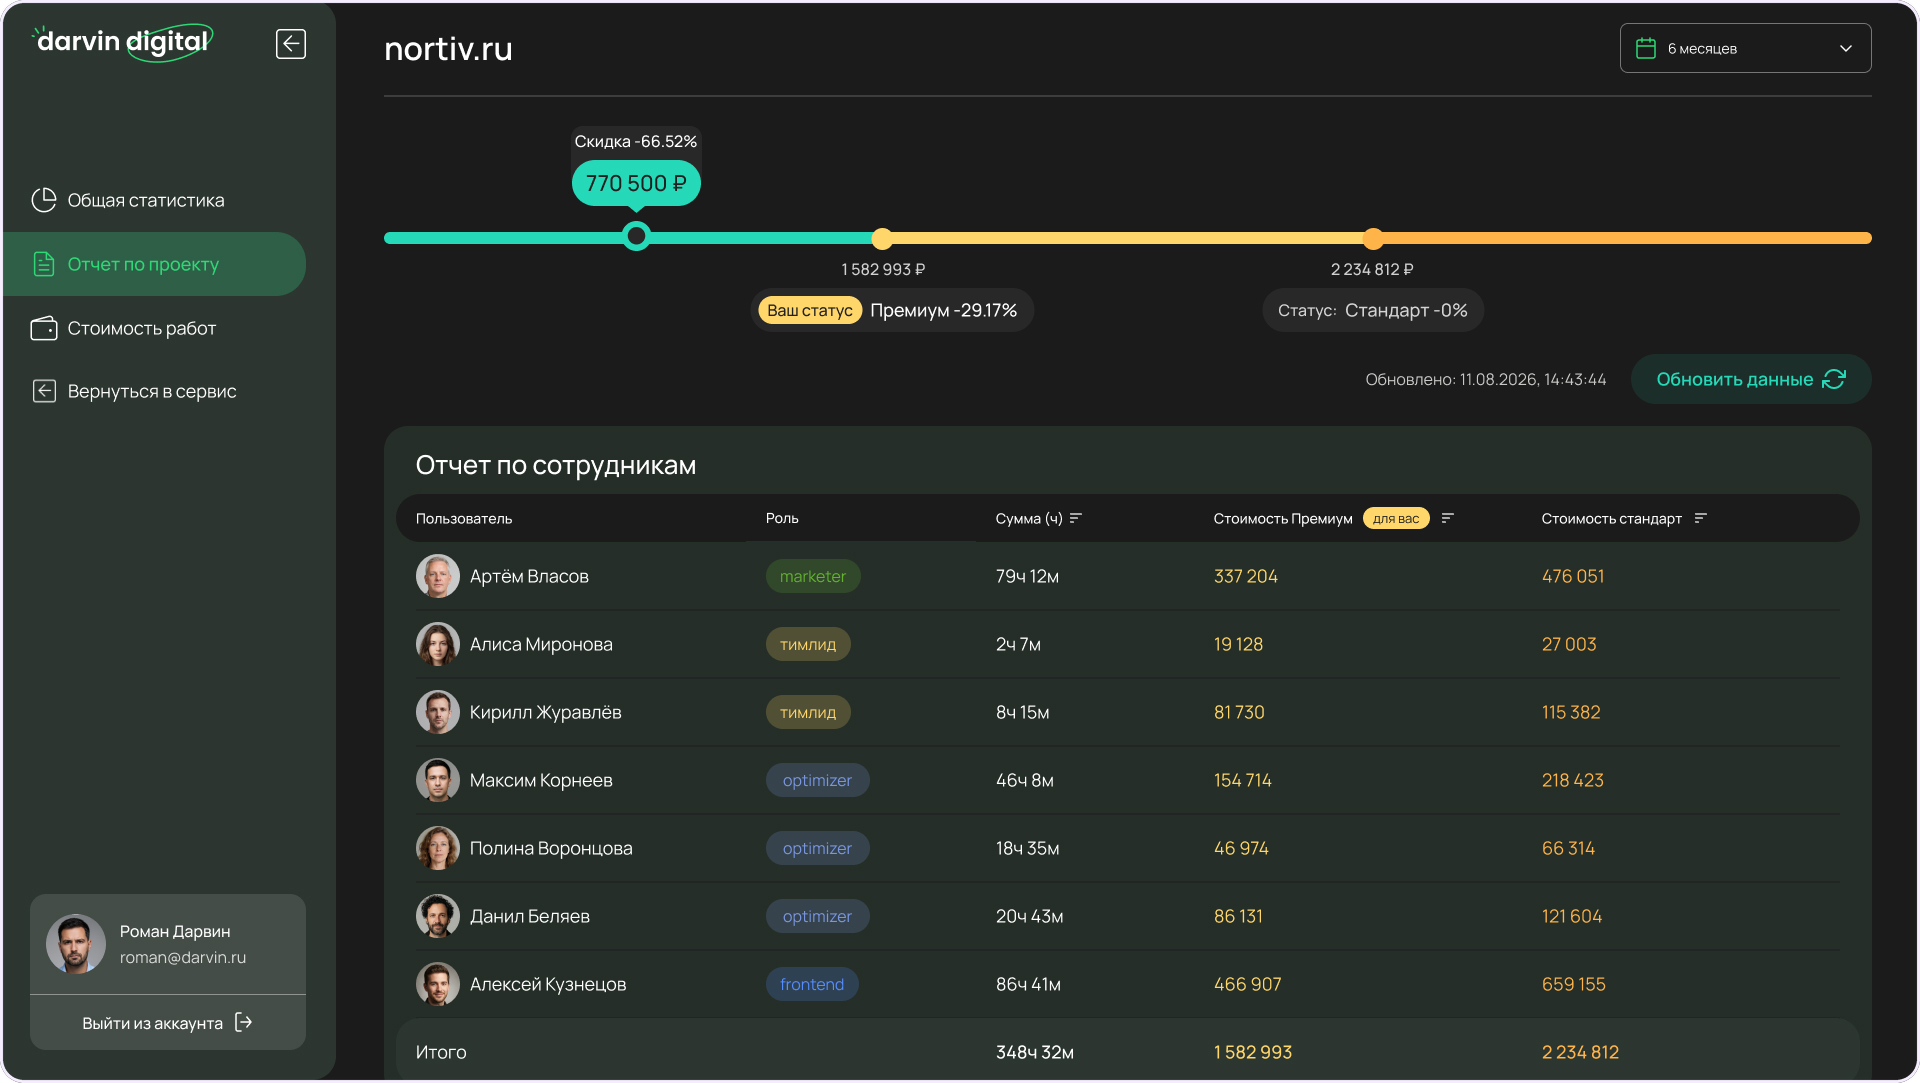Sort by Стоимость стандарт column icon

click(1700, 518)
